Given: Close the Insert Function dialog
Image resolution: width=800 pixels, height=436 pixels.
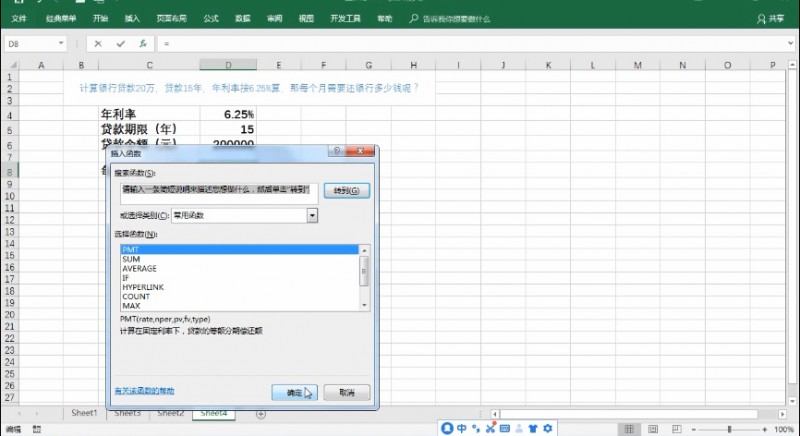Looking at the screenshot, I should point(360,151).
